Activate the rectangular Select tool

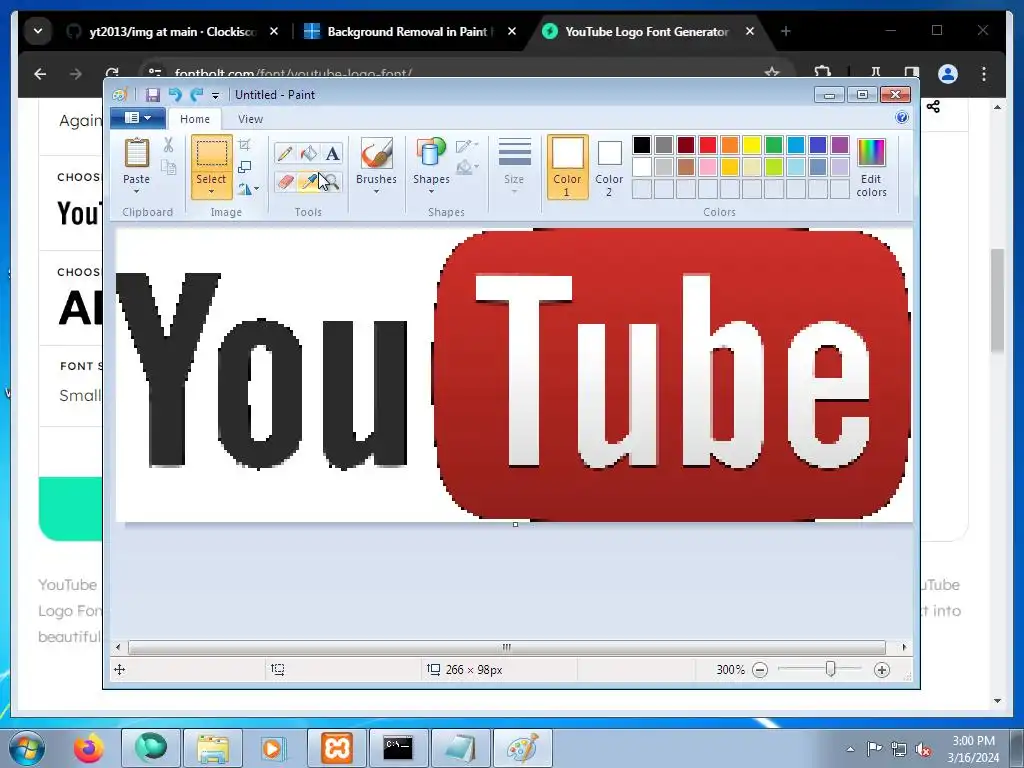coord(211,154)
